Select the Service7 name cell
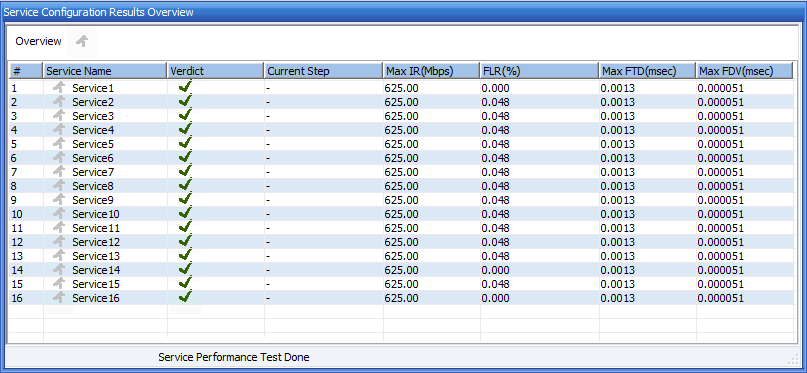 coord(93,172)
